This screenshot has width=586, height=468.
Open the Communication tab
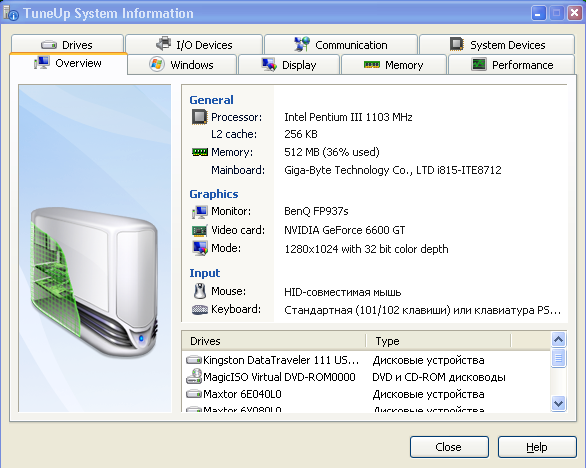click(x=340, y=44)
